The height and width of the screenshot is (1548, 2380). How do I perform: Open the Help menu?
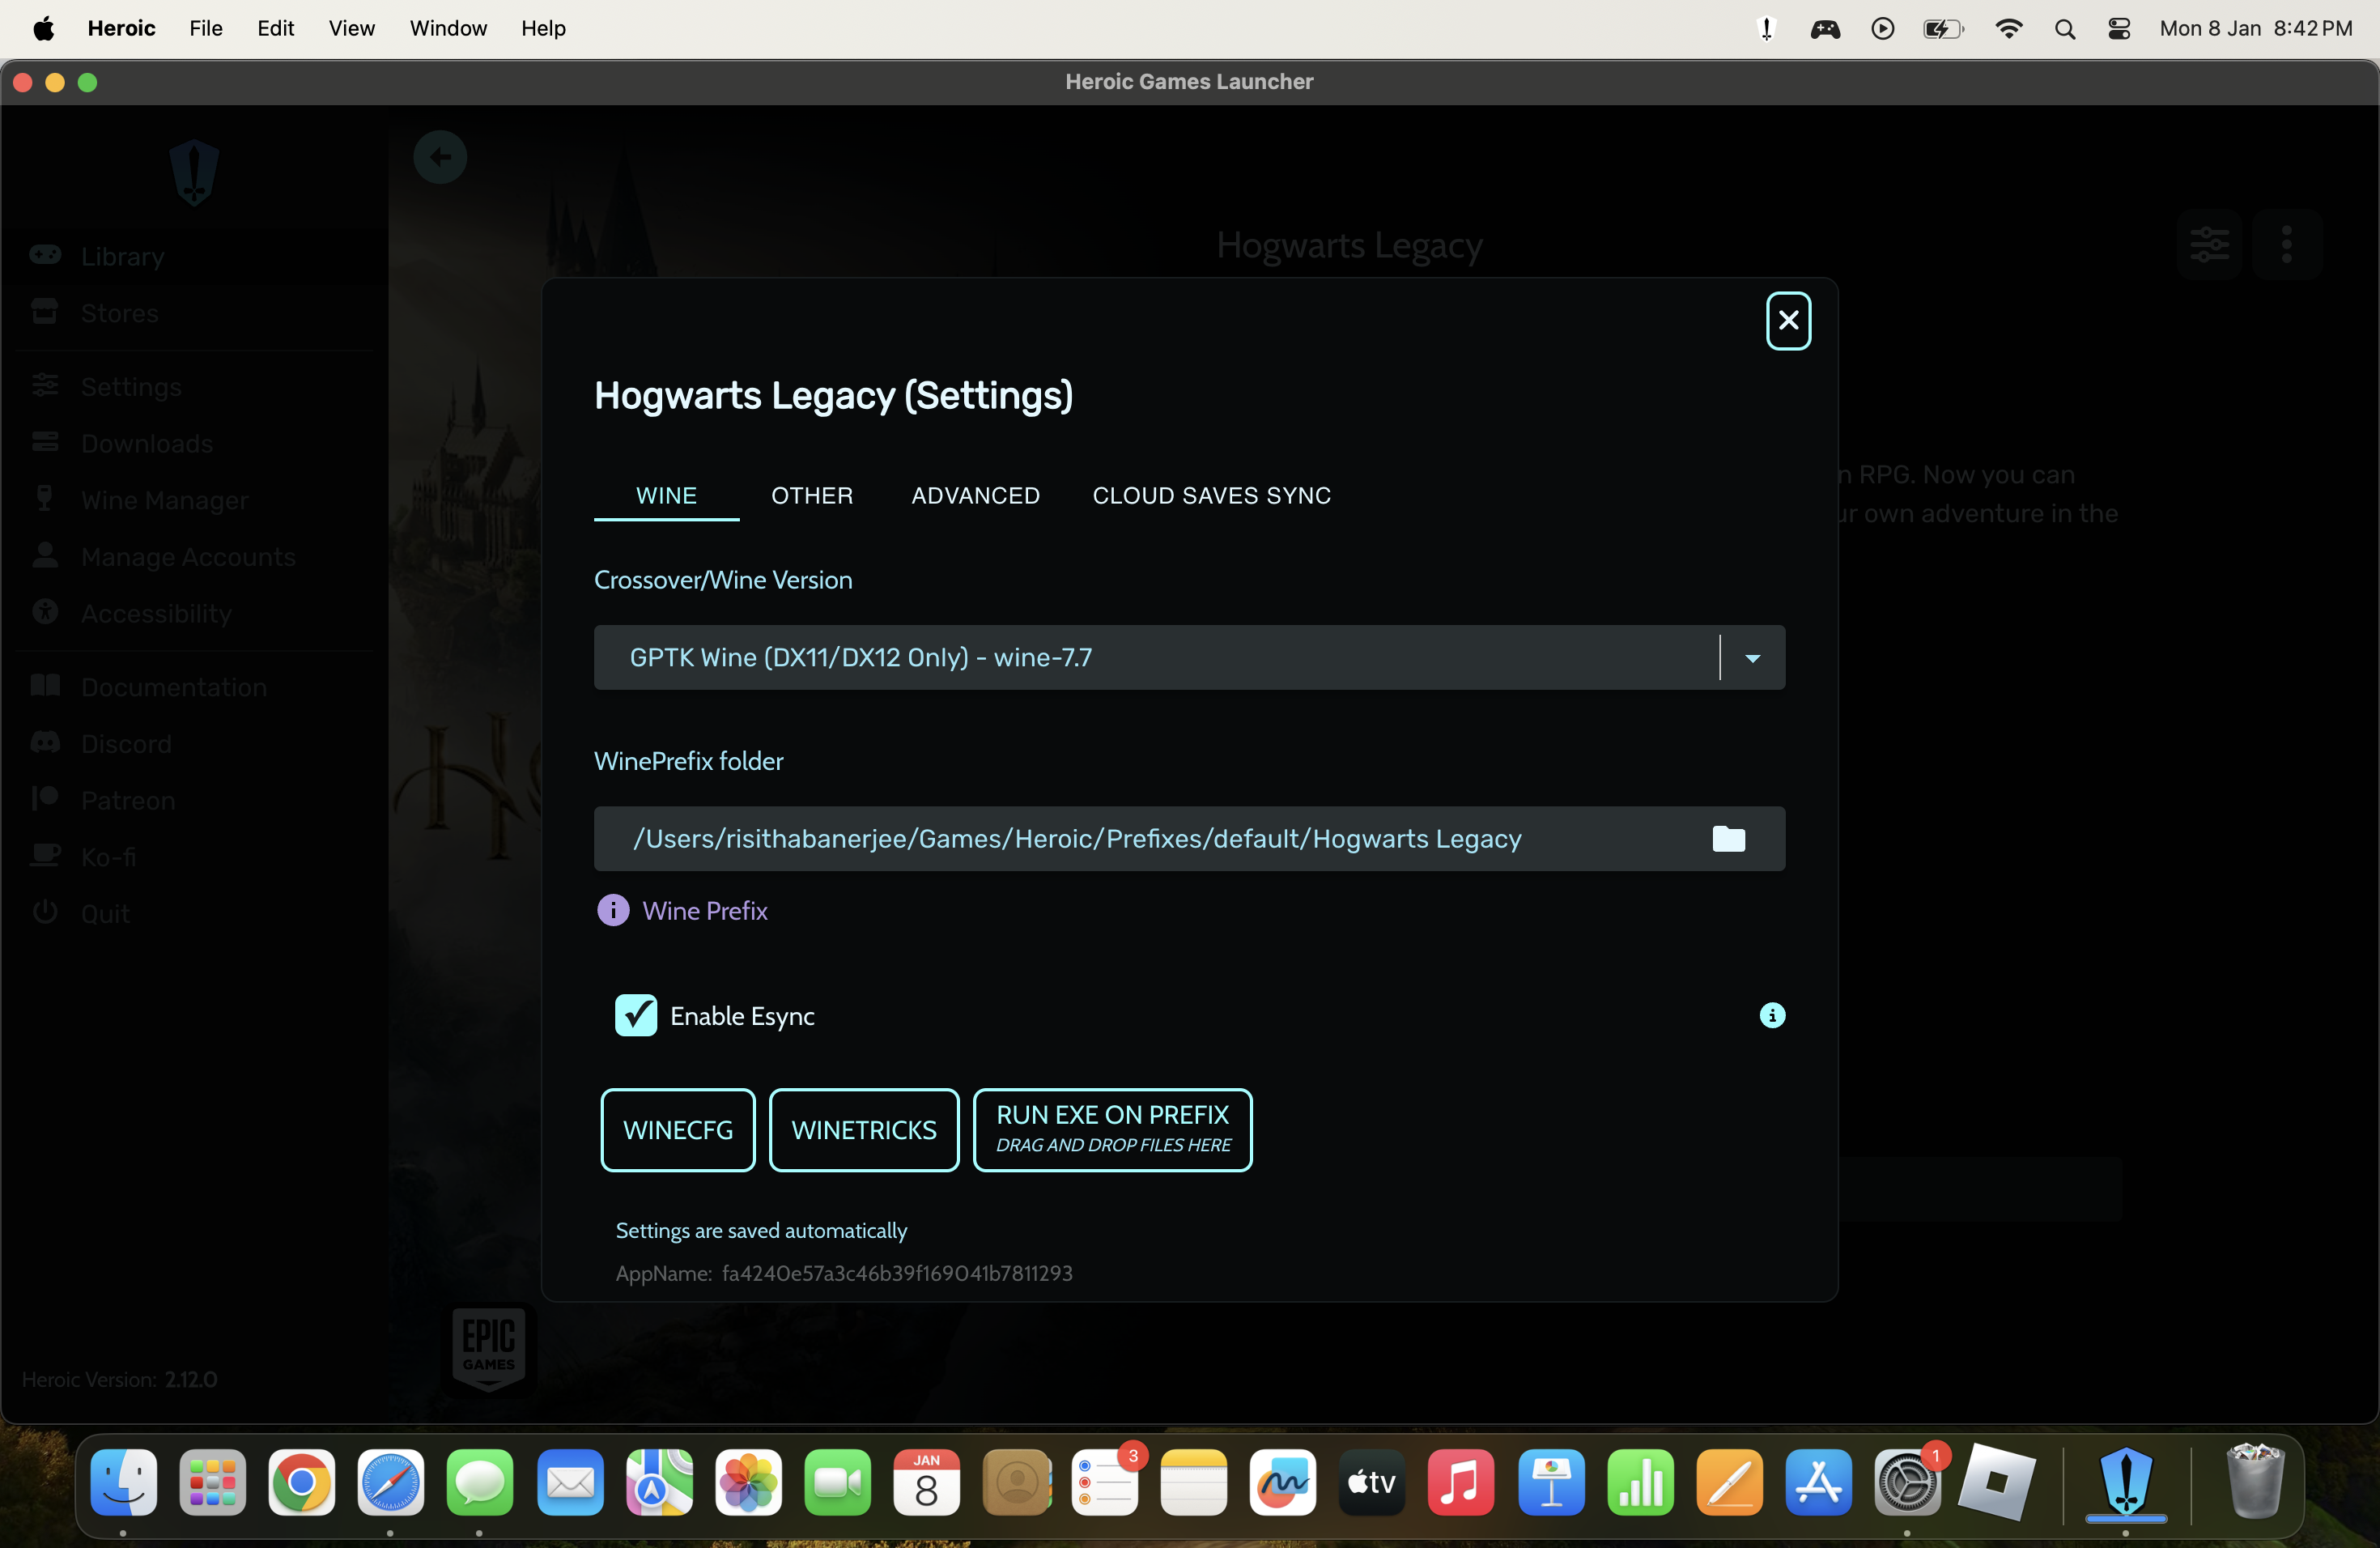pos(543,28)
